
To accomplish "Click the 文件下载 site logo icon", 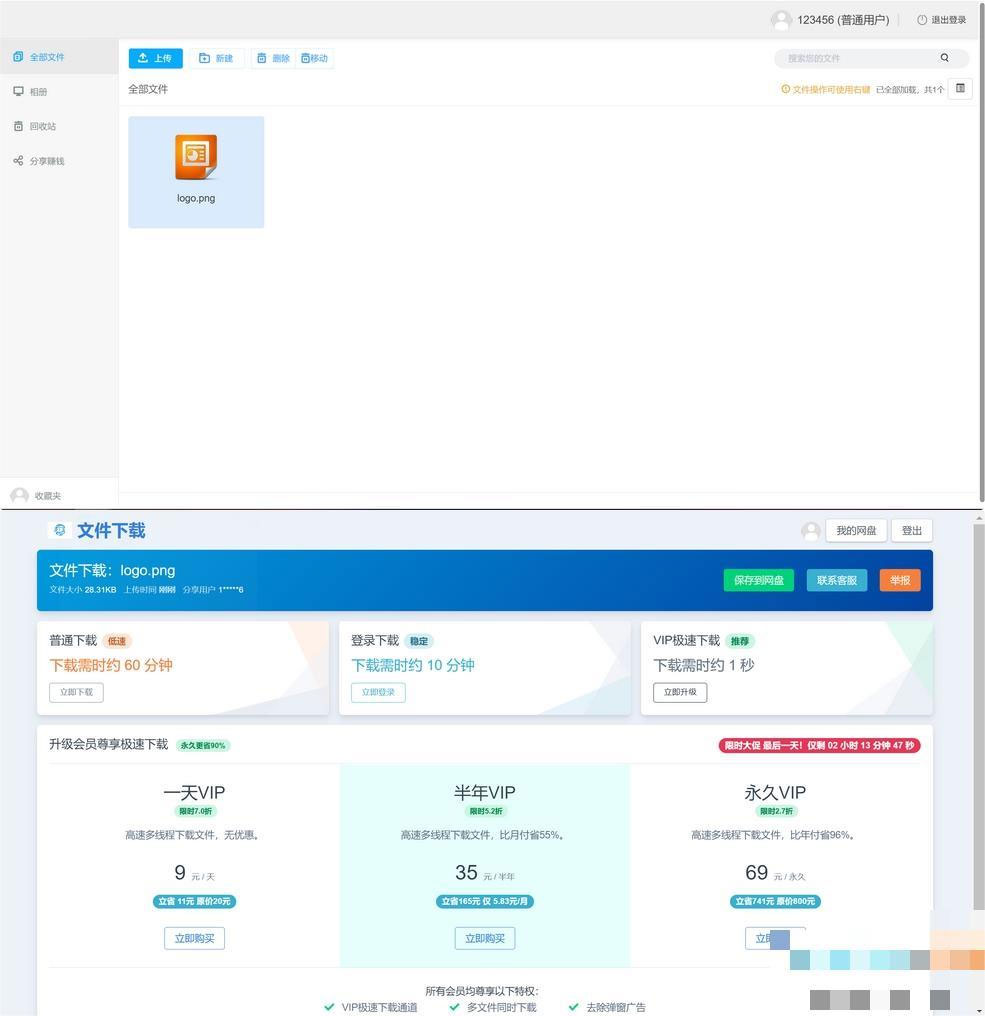I will [58, 529].
